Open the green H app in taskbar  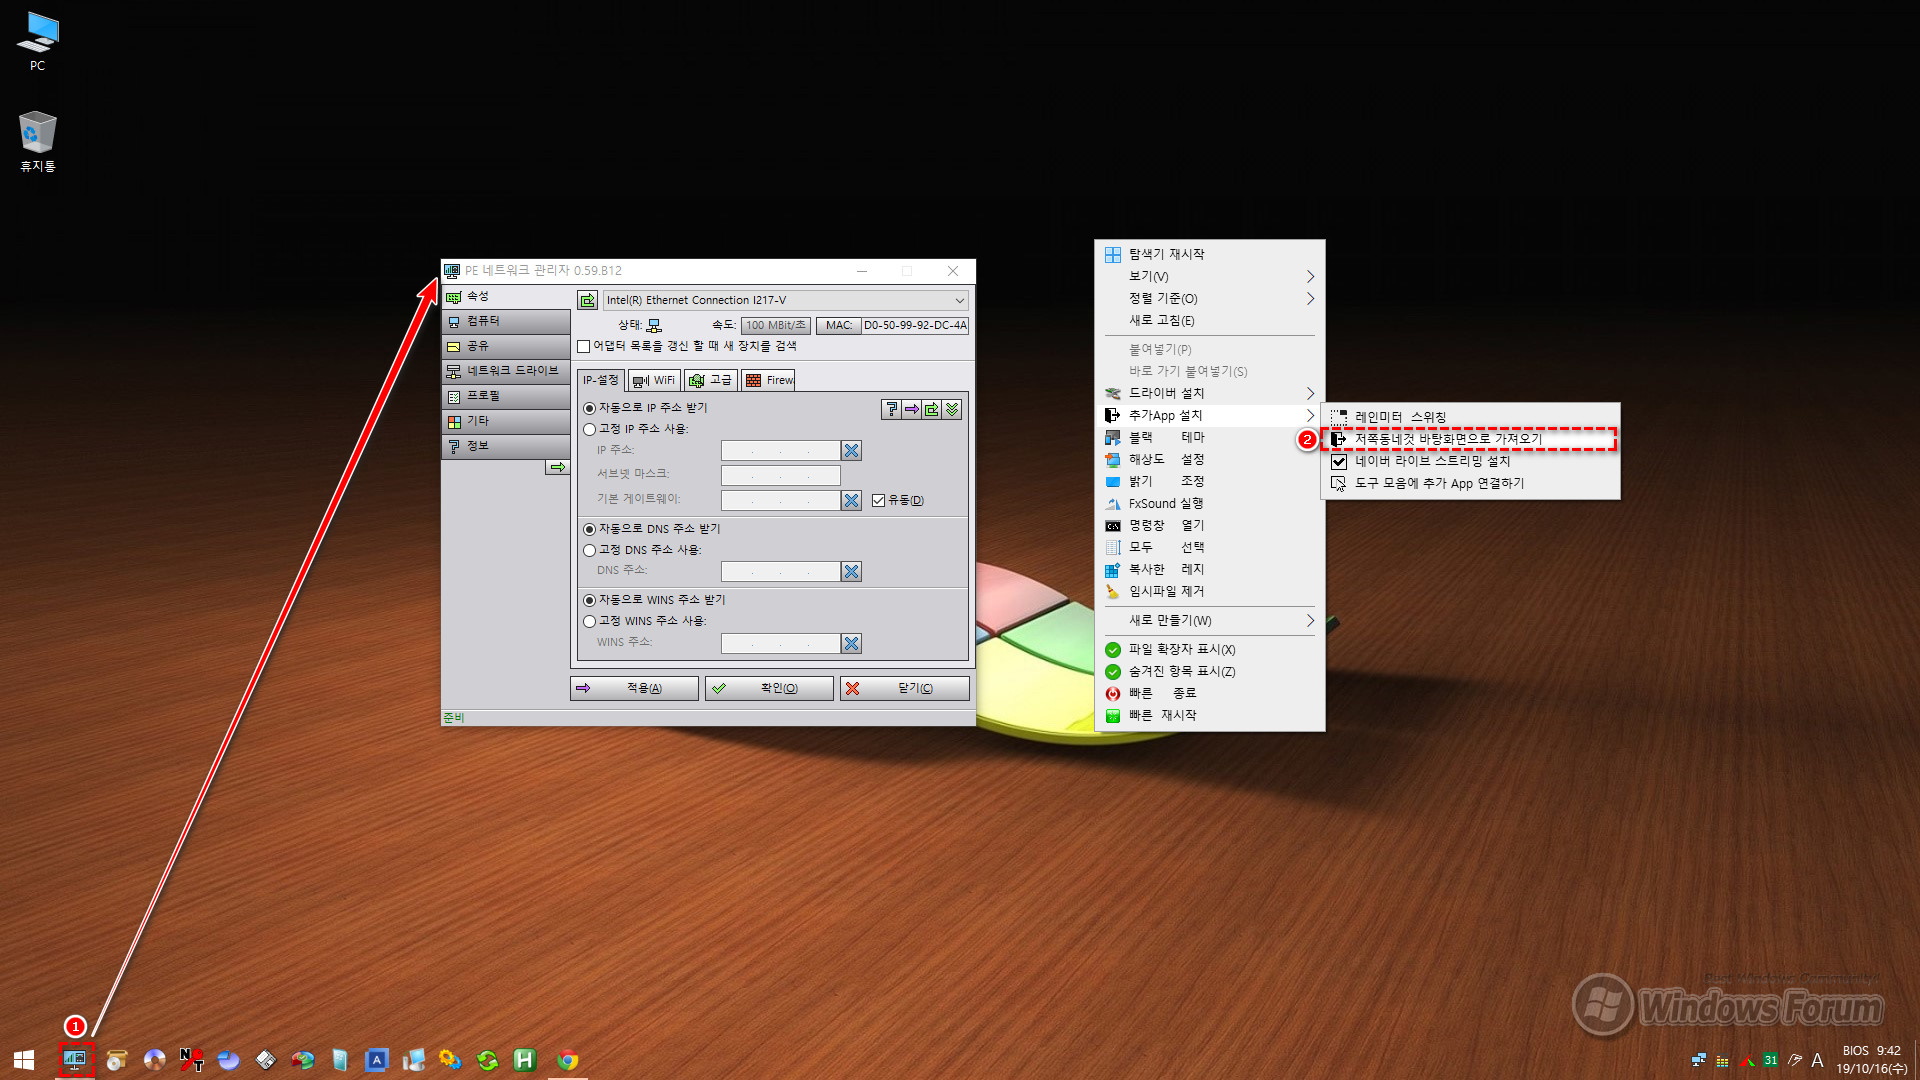525,1060
